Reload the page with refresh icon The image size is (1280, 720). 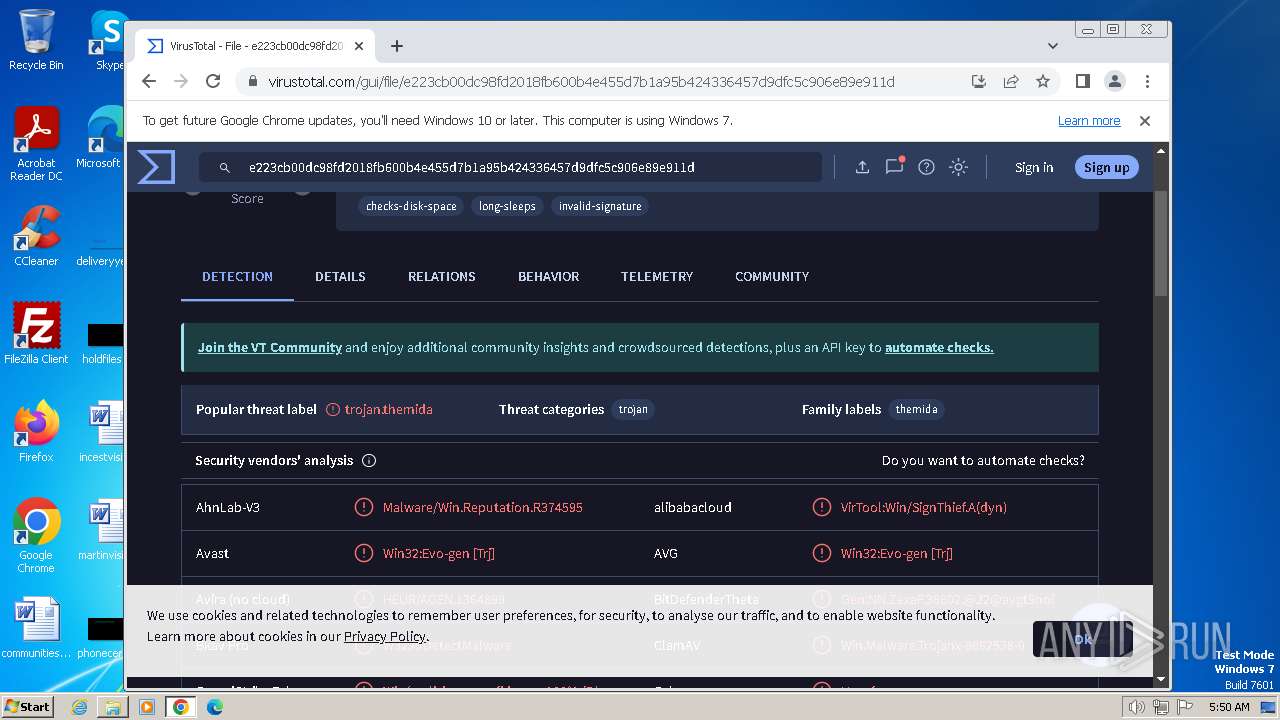[213, 82]
